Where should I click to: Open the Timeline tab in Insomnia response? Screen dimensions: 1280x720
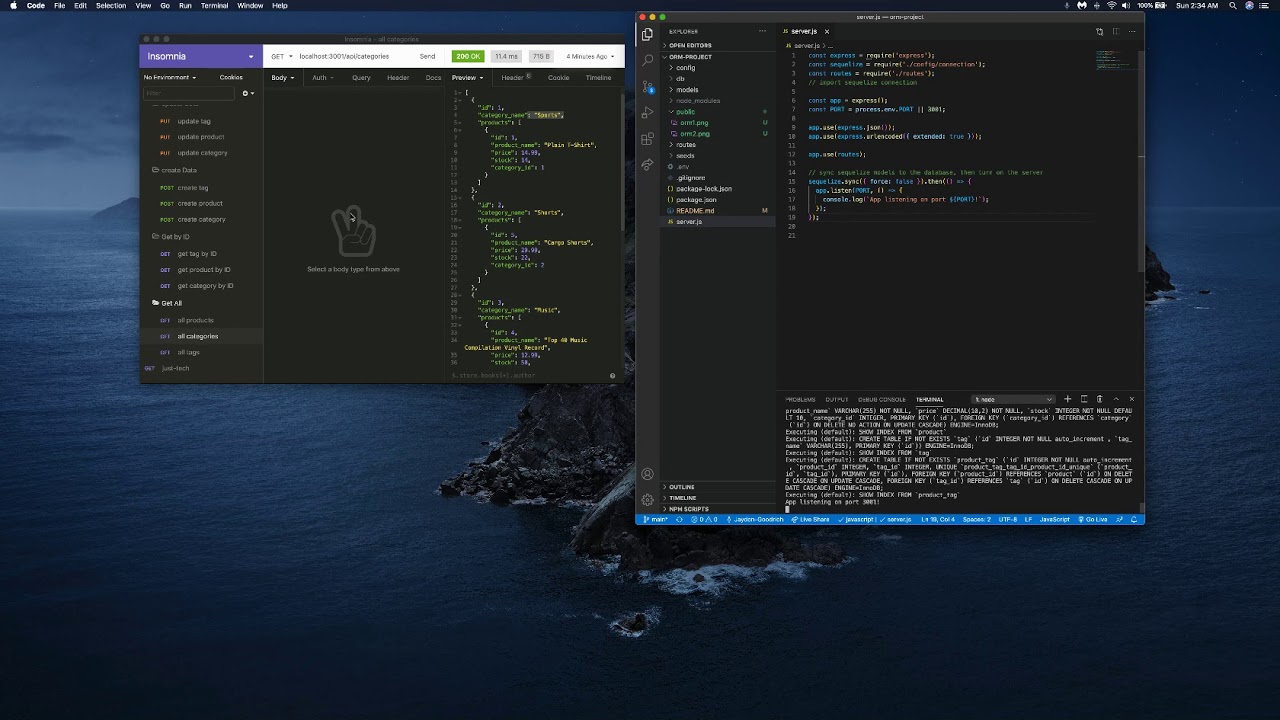(598, 77)
